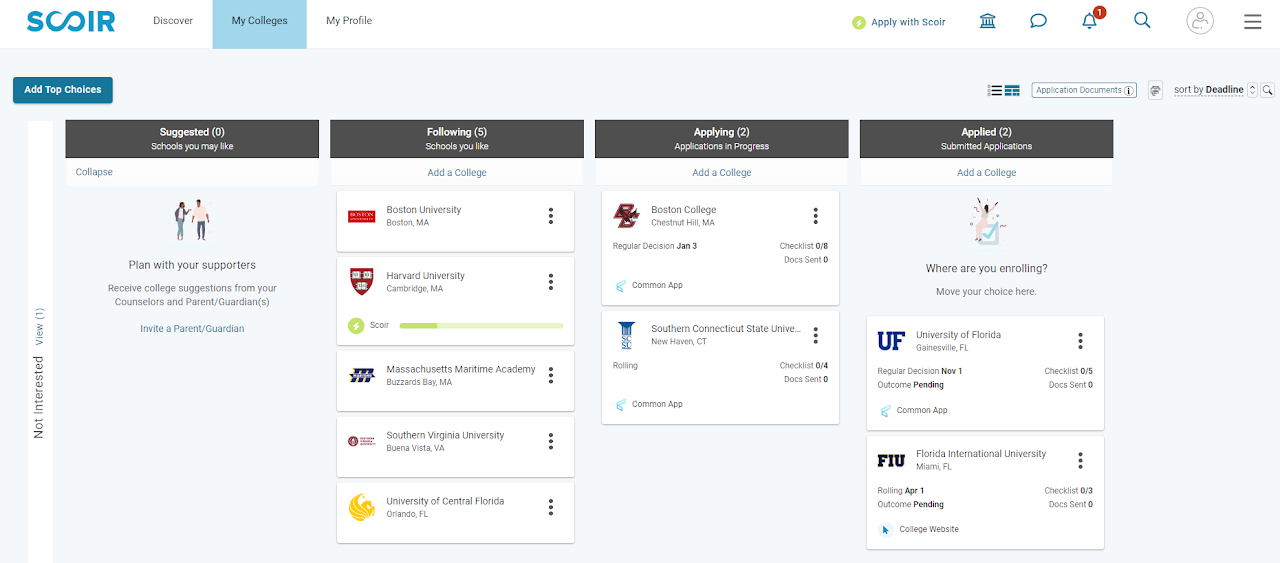The height and width of the screenshot is (563, 1280).
Task: Click Checklist 0/5 on University of Florida
Action: coord(1069,372)
